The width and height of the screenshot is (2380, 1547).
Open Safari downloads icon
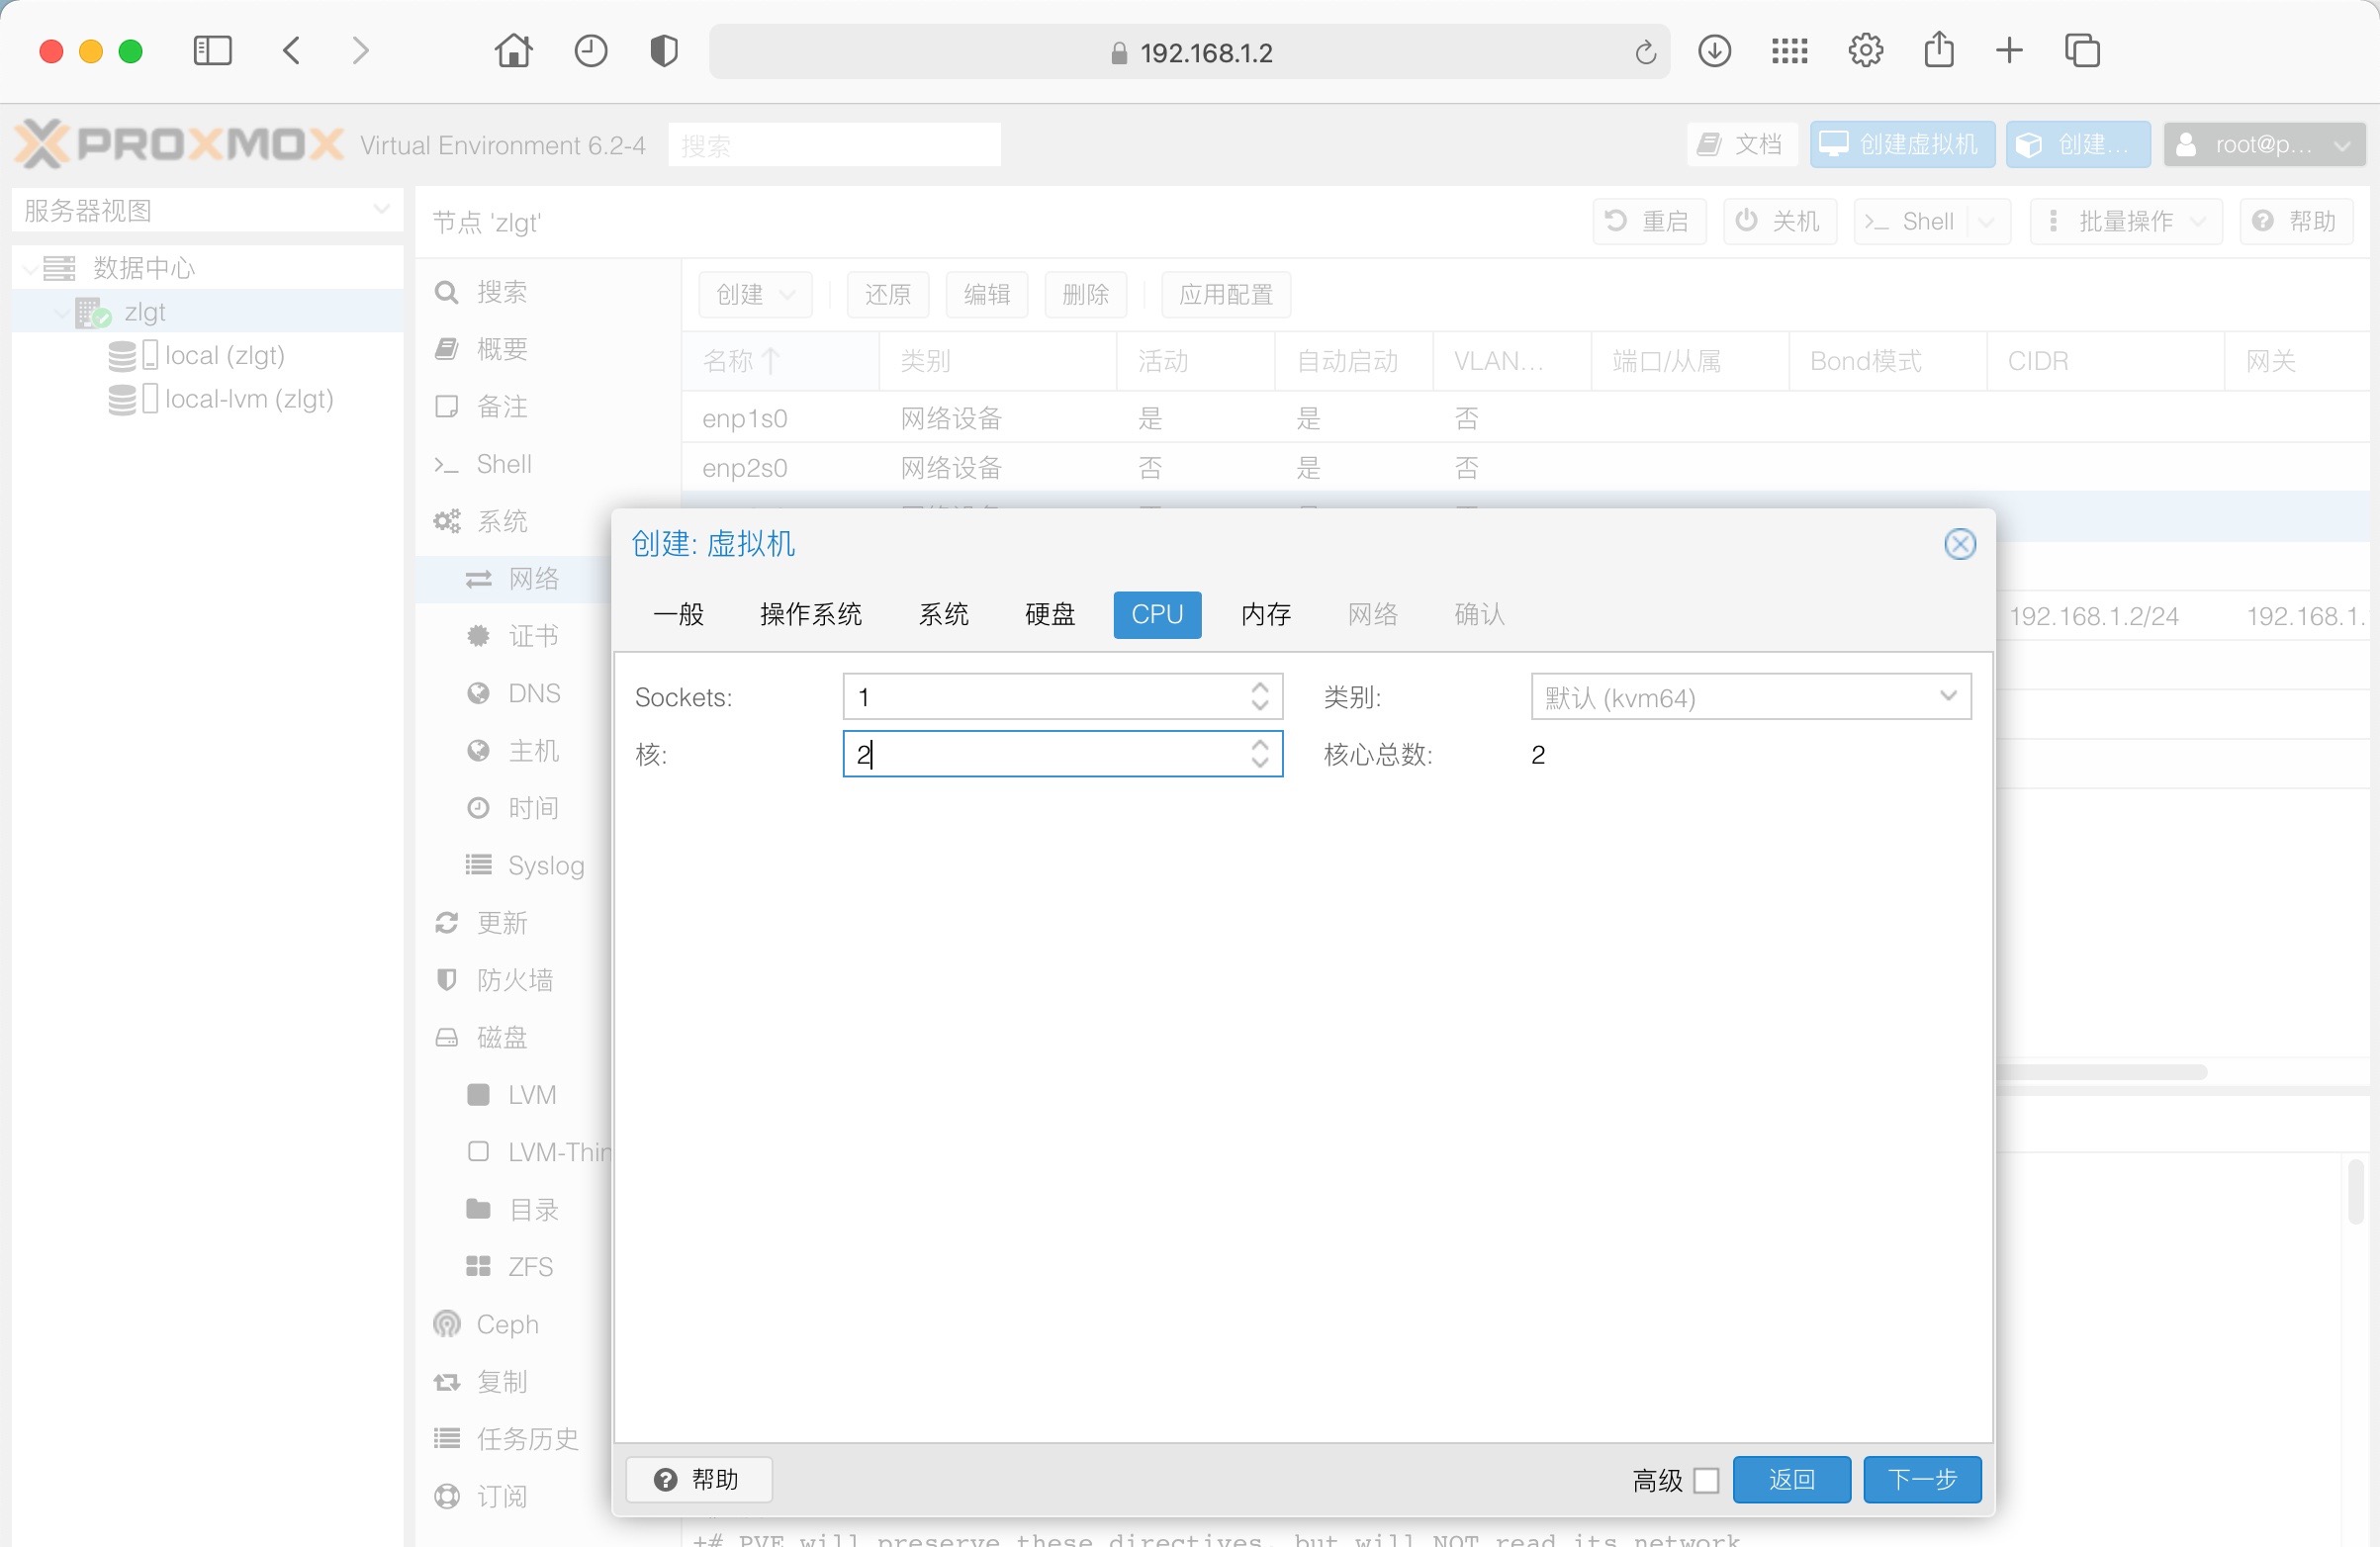tap(1714, 50)
